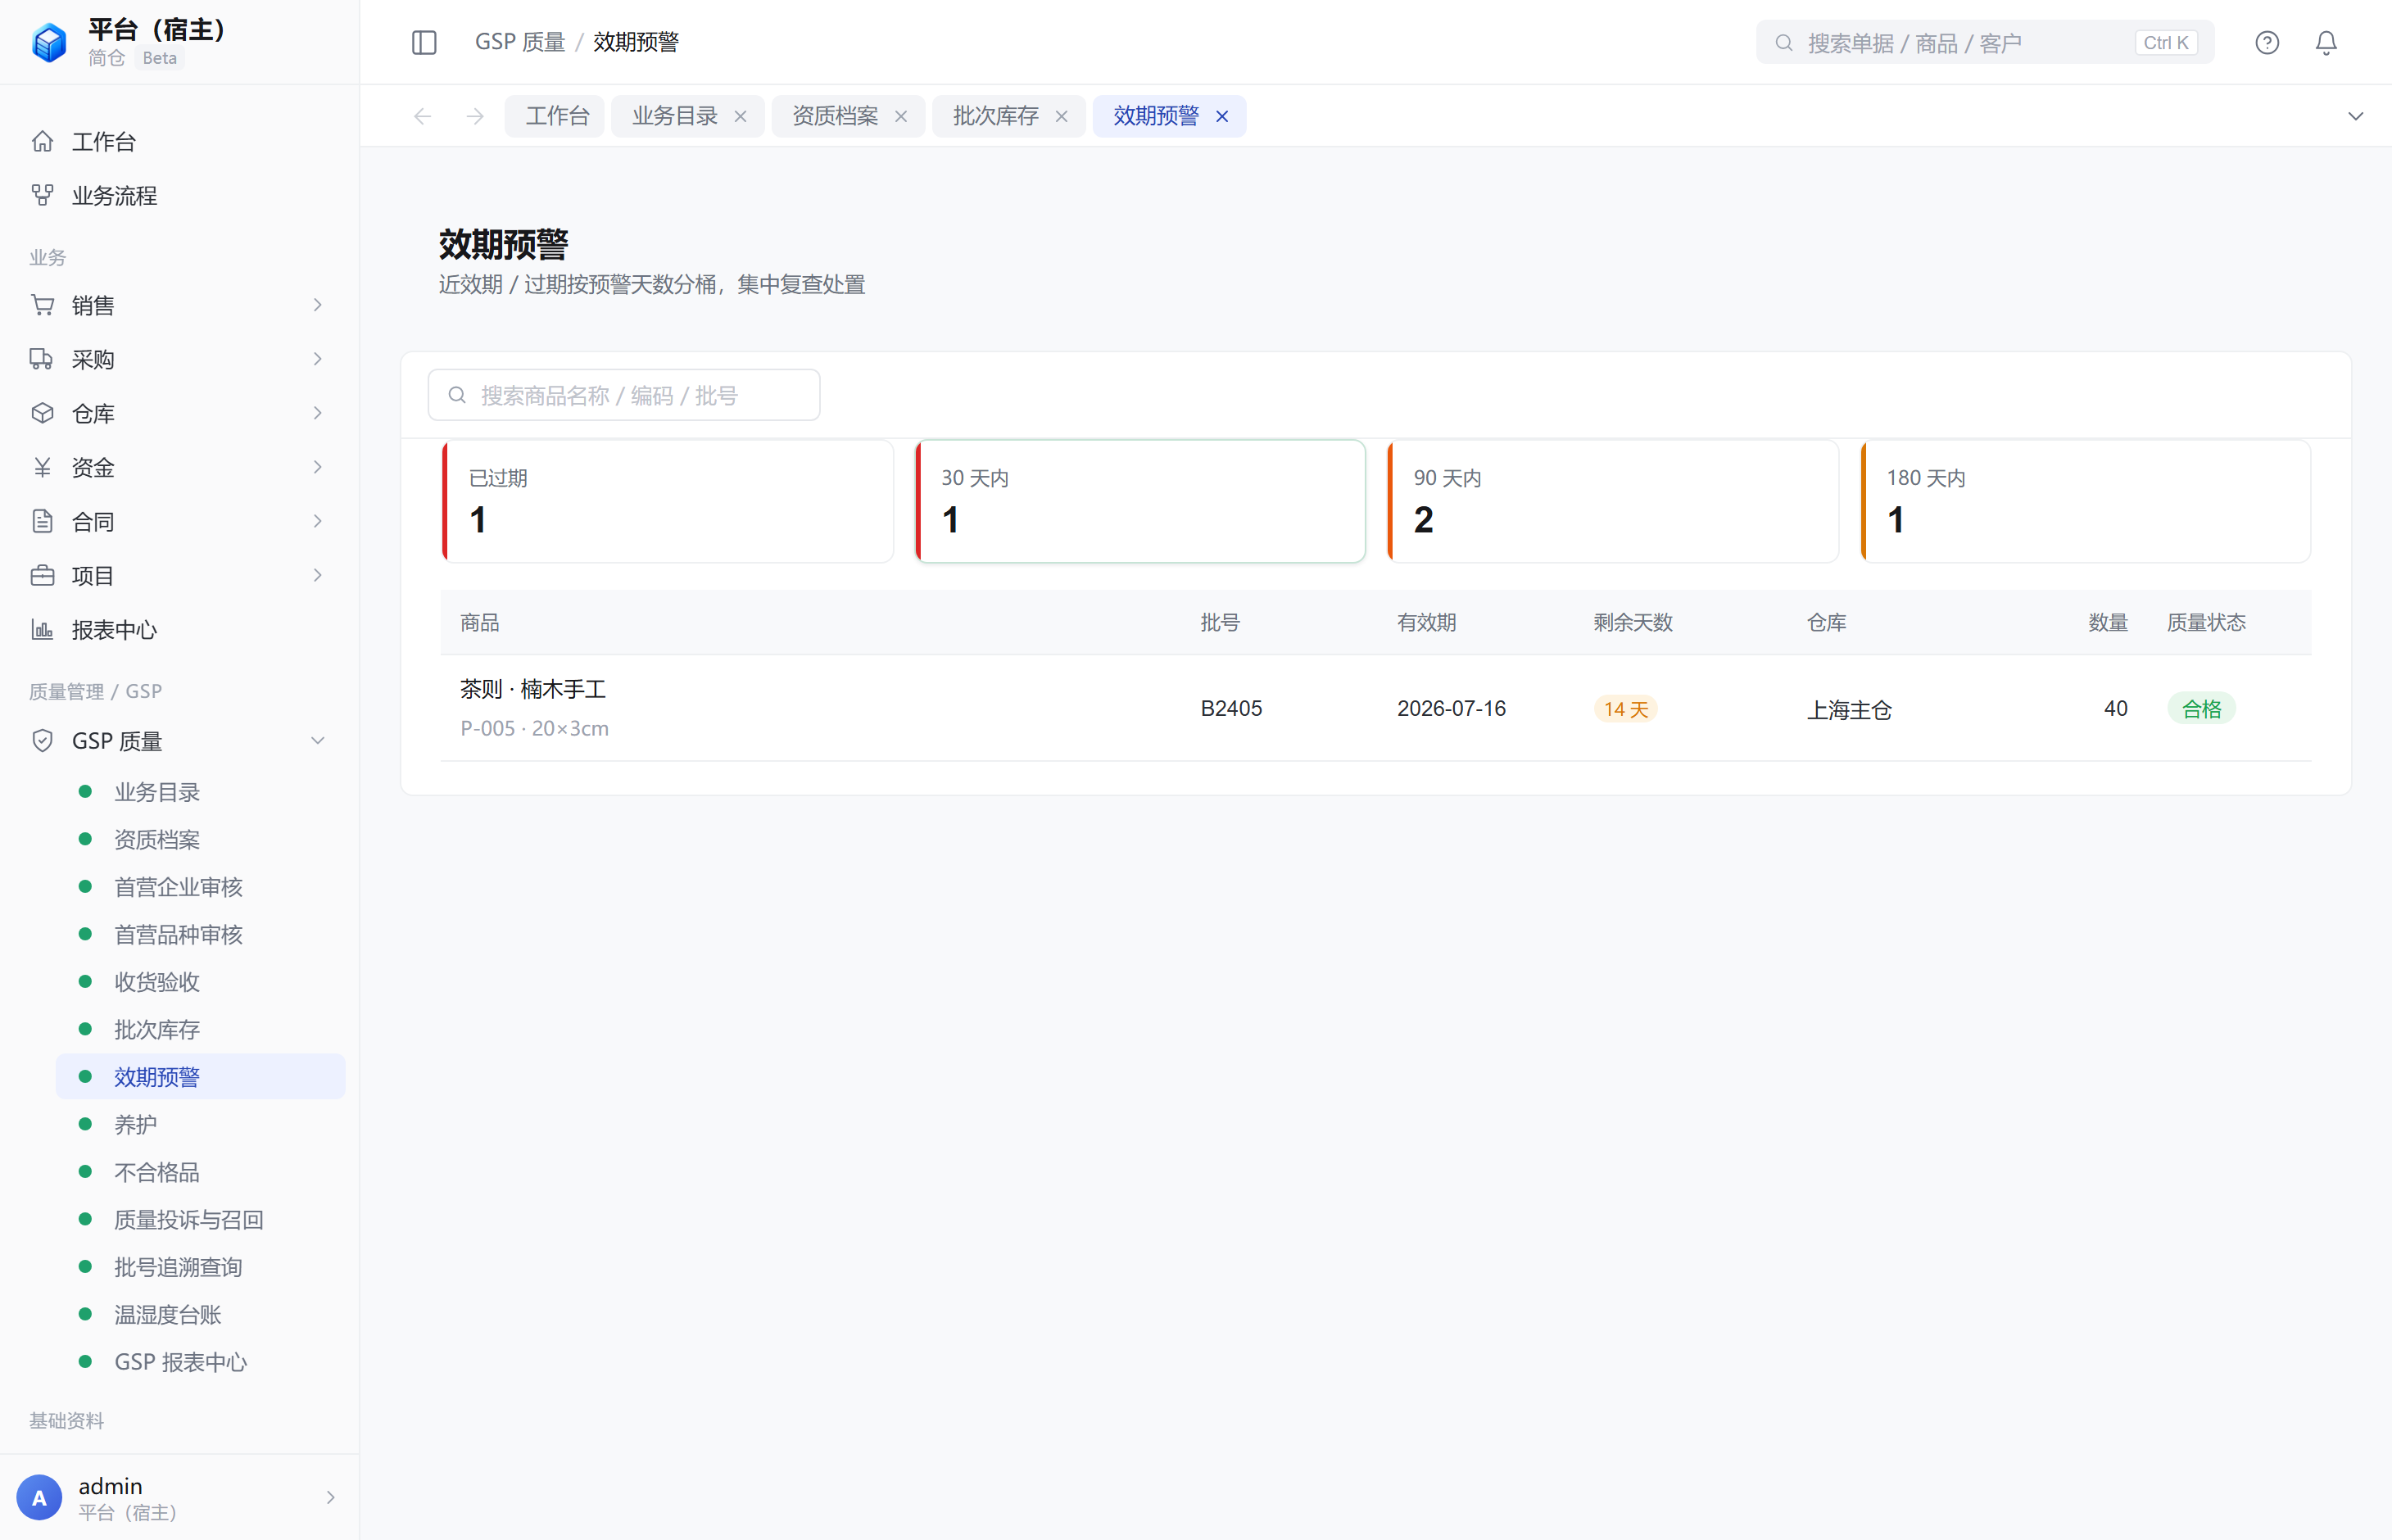The image size is (2392, 1540).
Task: Open 养护 in the sidebar
Action: pos(200,1124)
